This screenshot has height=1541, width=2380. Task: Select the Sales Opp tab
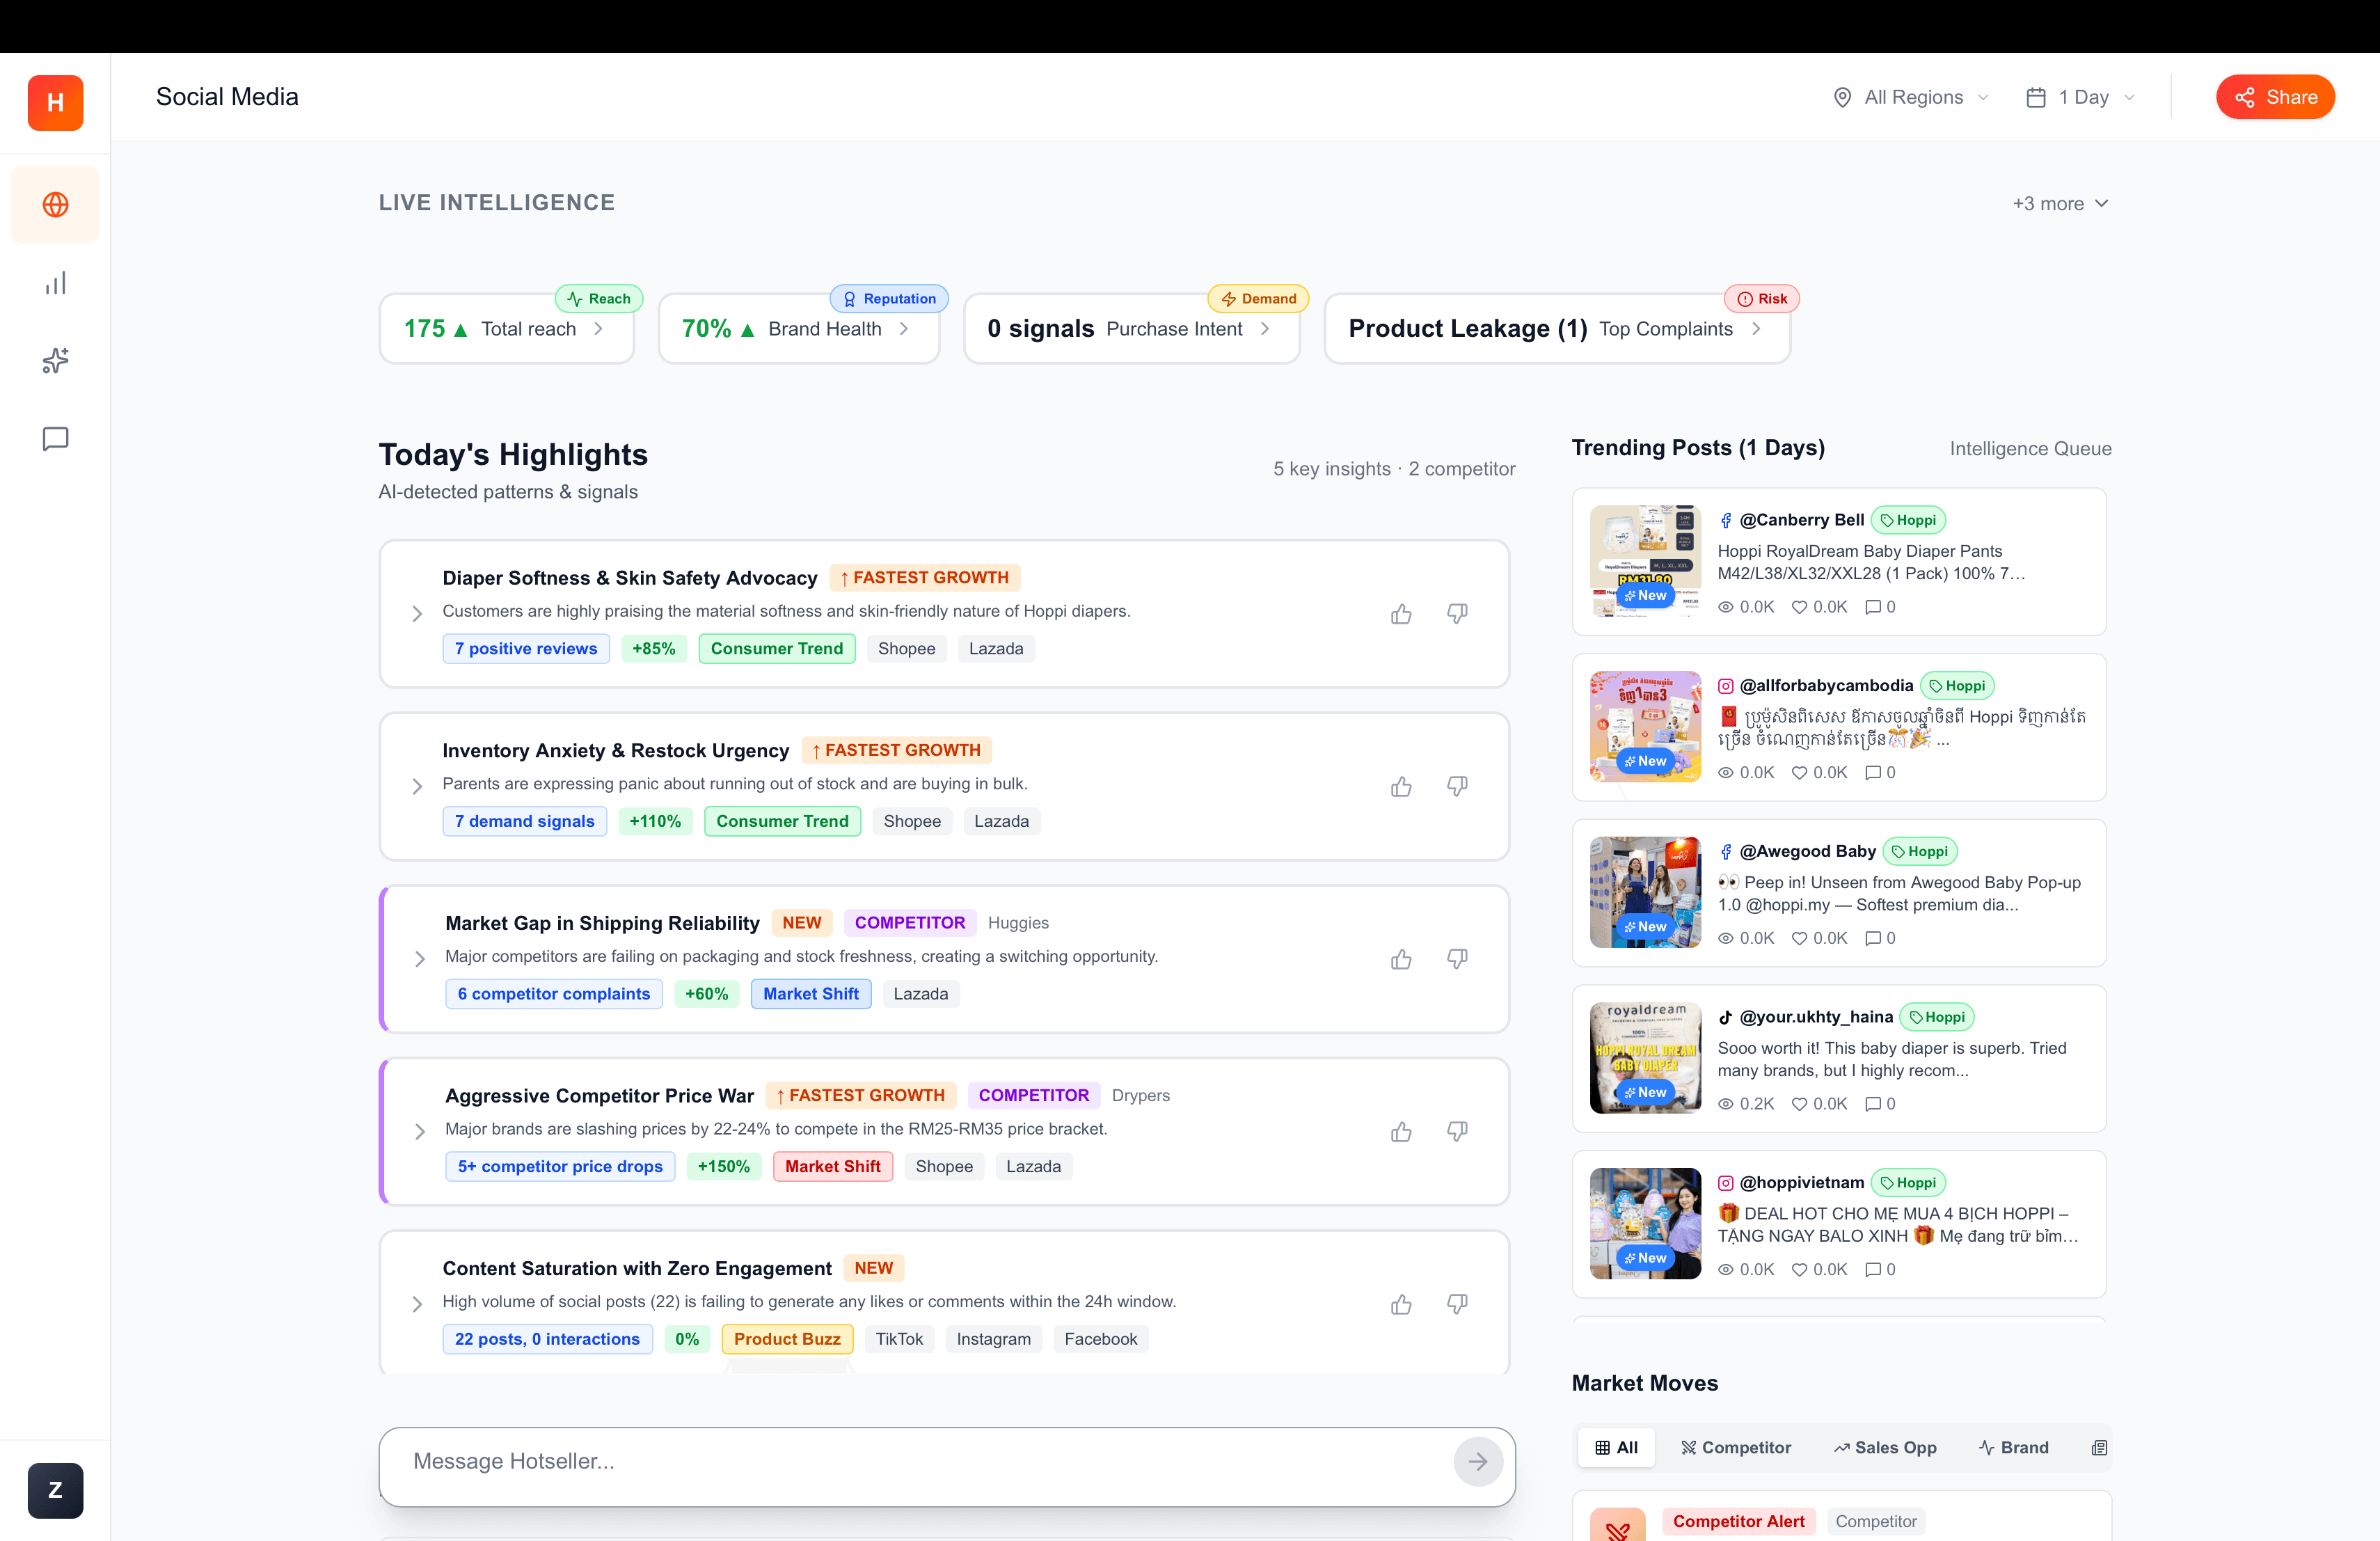coord(1885,1448)
